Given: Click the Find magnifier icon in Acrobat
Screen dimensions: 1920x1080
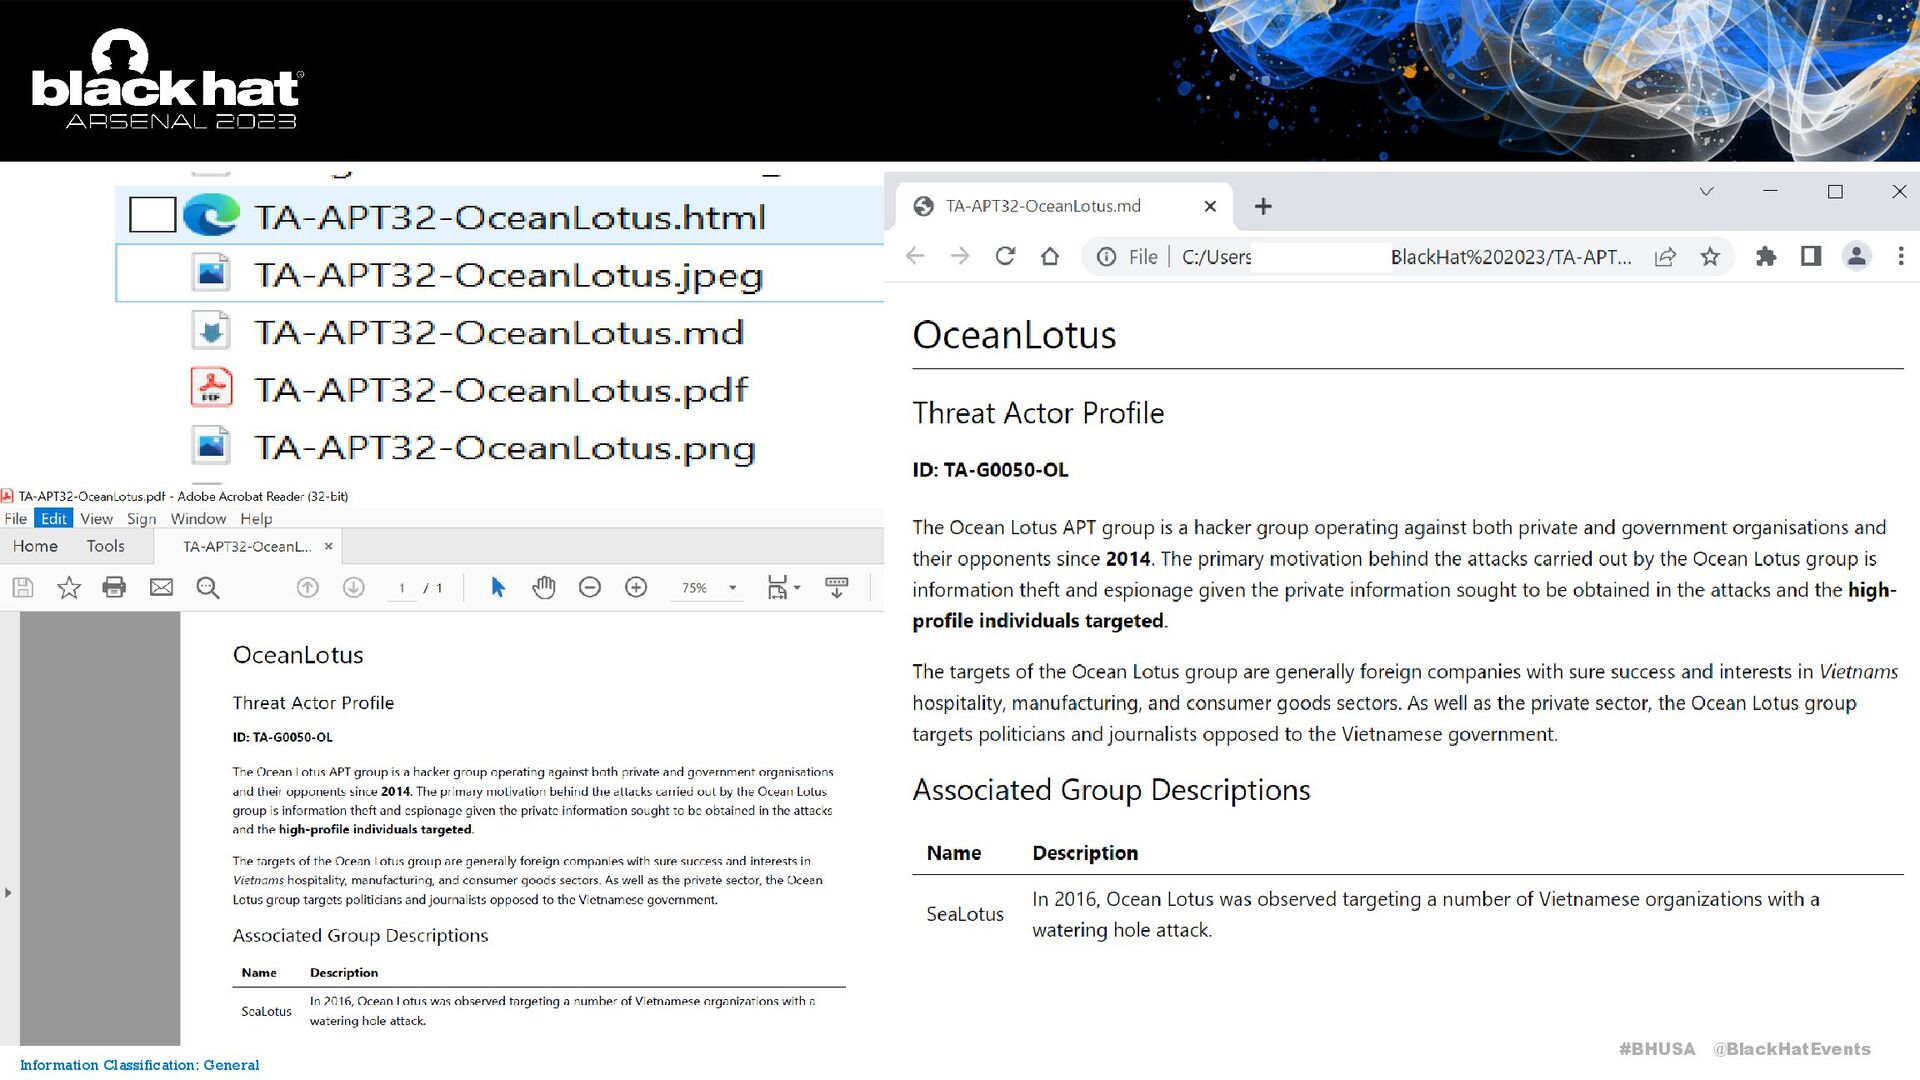Looking at the screenshot, I should coord(207,588).
